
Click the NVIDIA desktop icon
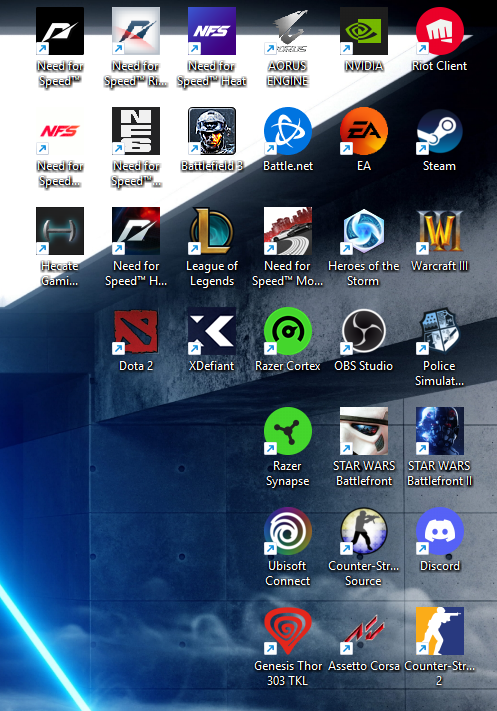(364, 31)
